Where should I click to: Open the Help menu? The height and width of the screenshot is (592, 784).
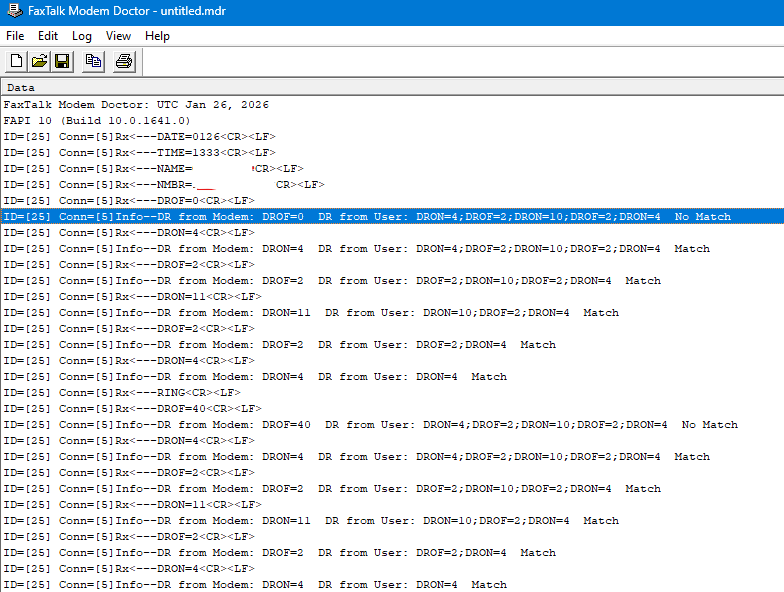[x=157, y=36]
